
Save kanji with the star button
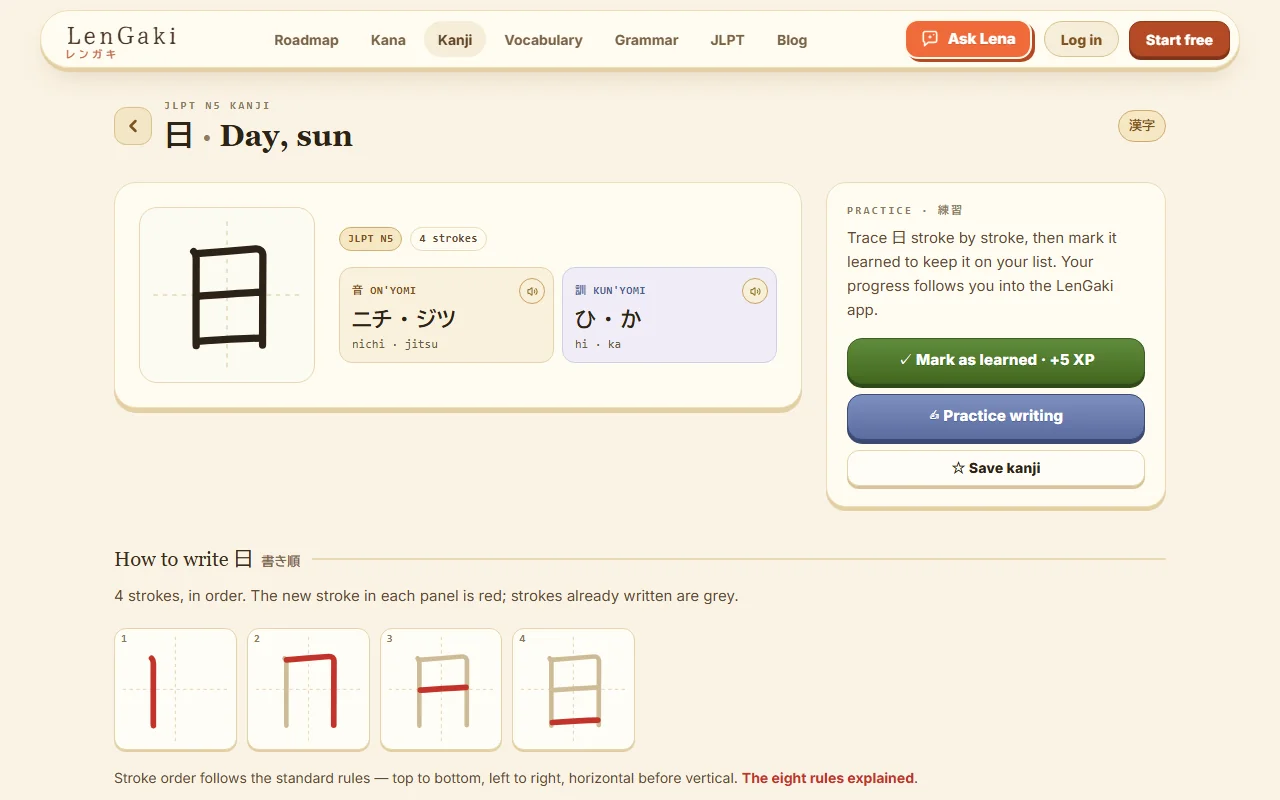(995, 468)
